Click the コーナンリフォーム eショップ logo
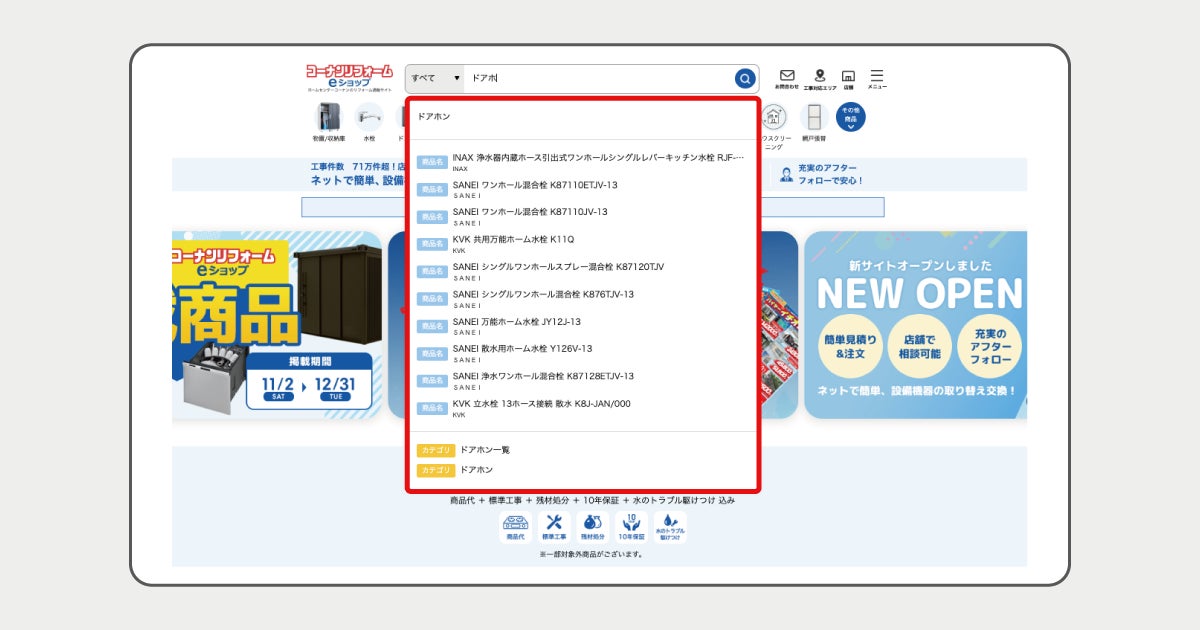The image size is (1200, 630). [349, 77]
